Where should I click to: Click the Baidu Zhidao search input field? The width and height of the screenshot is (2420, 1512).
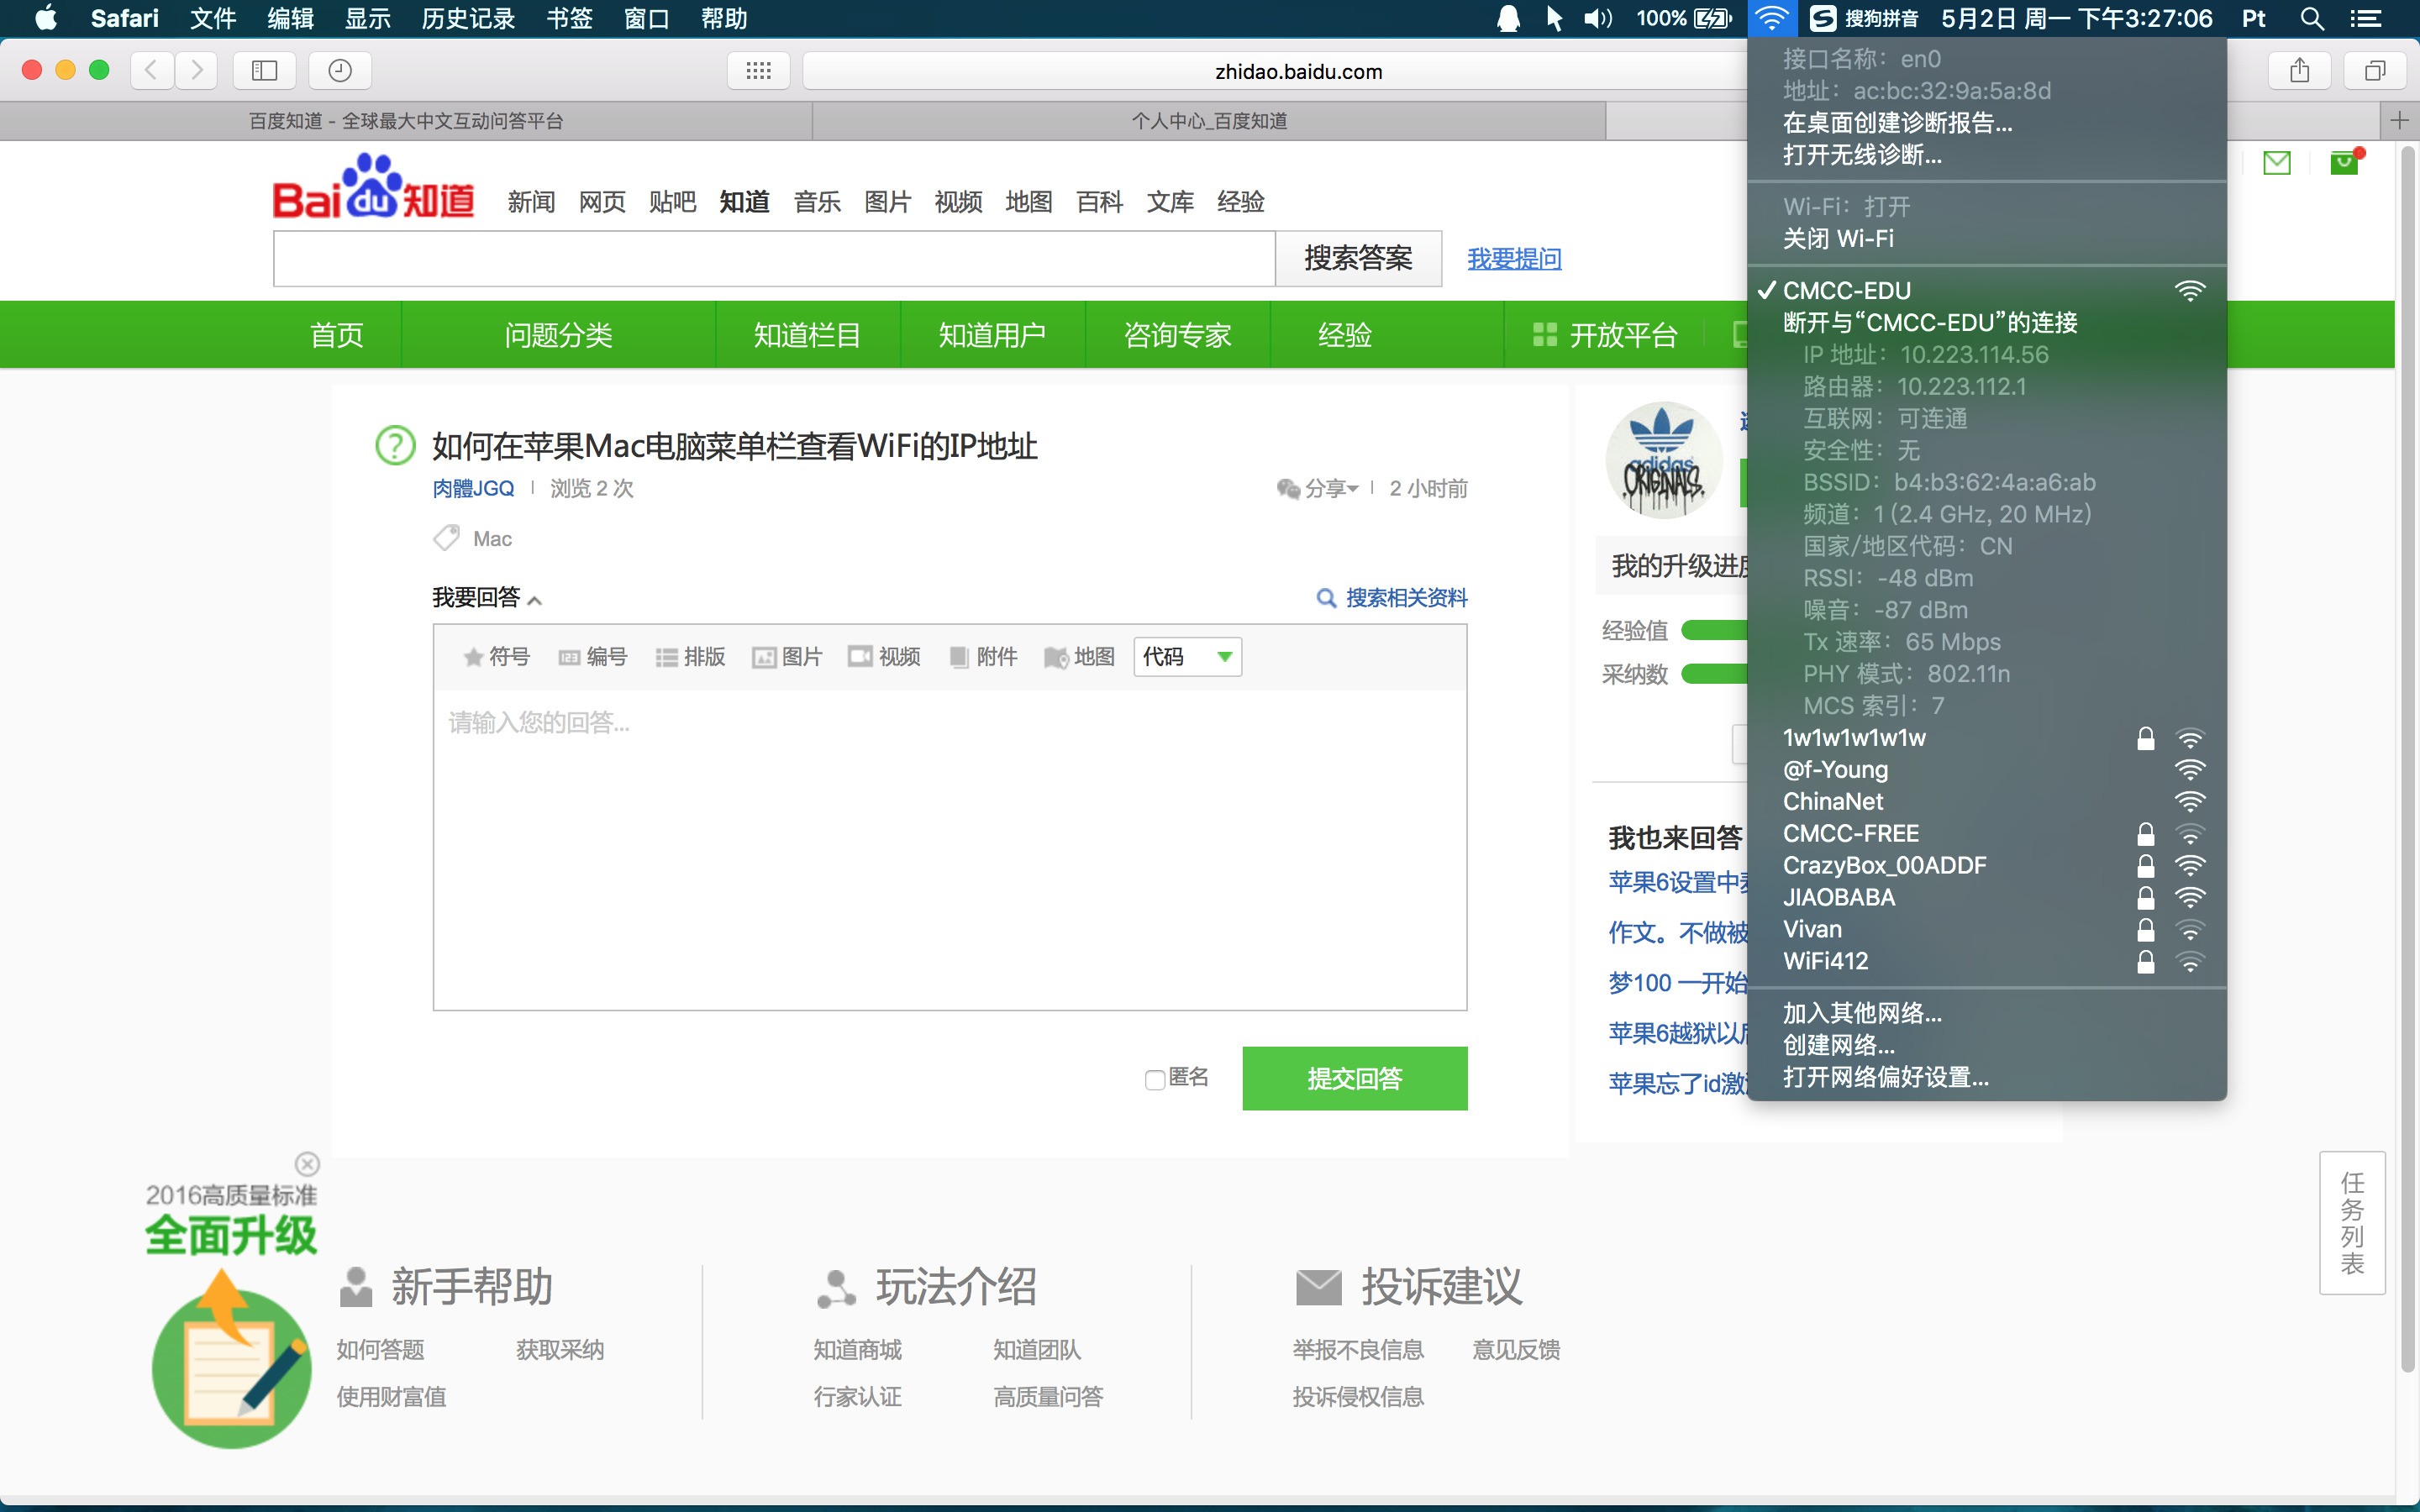tap(774, 259)
